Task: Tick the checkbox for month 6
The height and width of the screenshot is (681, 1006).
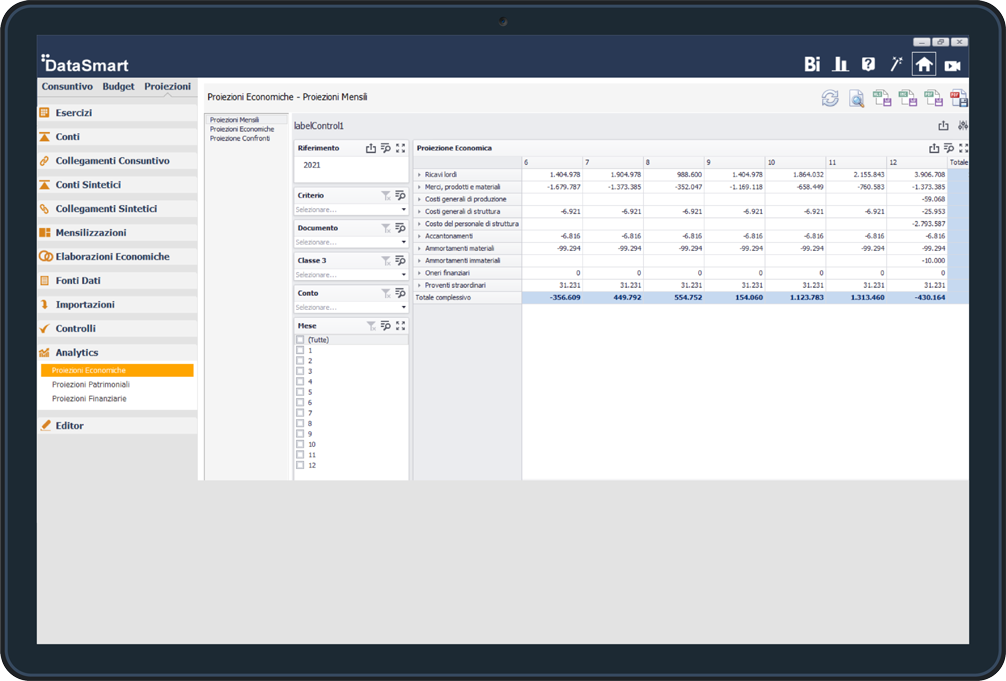Action: coord(300,402)
